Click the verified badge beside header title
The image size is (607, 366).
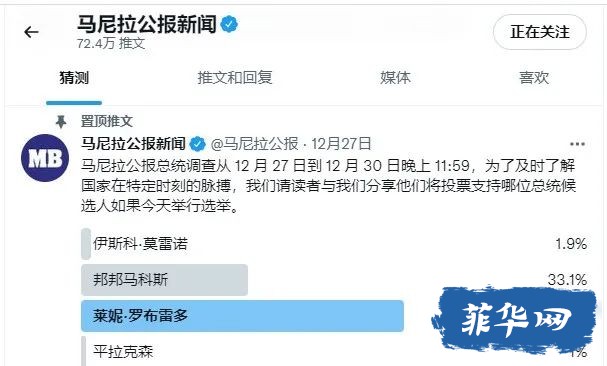tap(229, 24)
